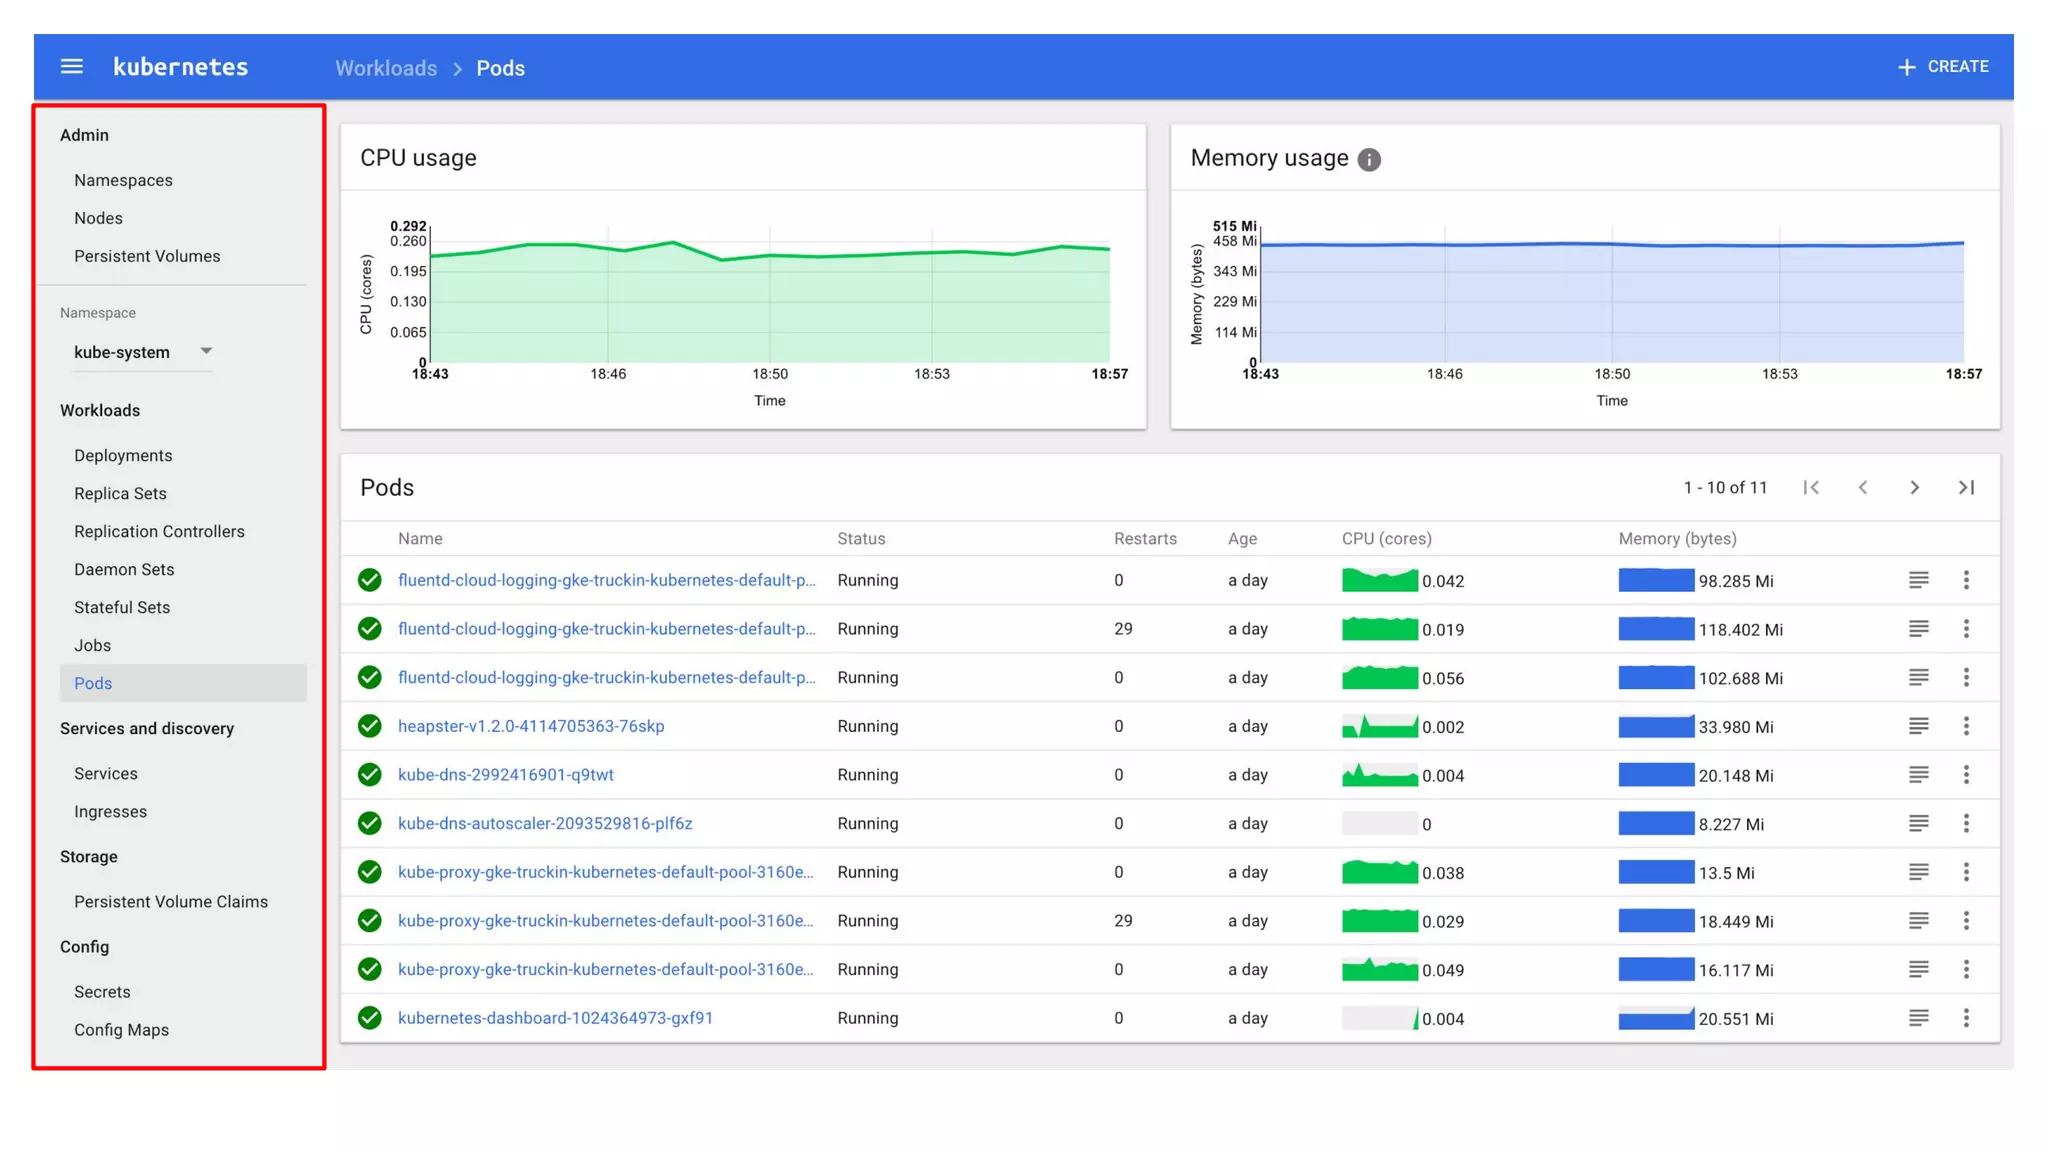The width and height of the screenshot is (2048, 1152).
Task: View logs icon for heapster pod
Action: 1918,726
